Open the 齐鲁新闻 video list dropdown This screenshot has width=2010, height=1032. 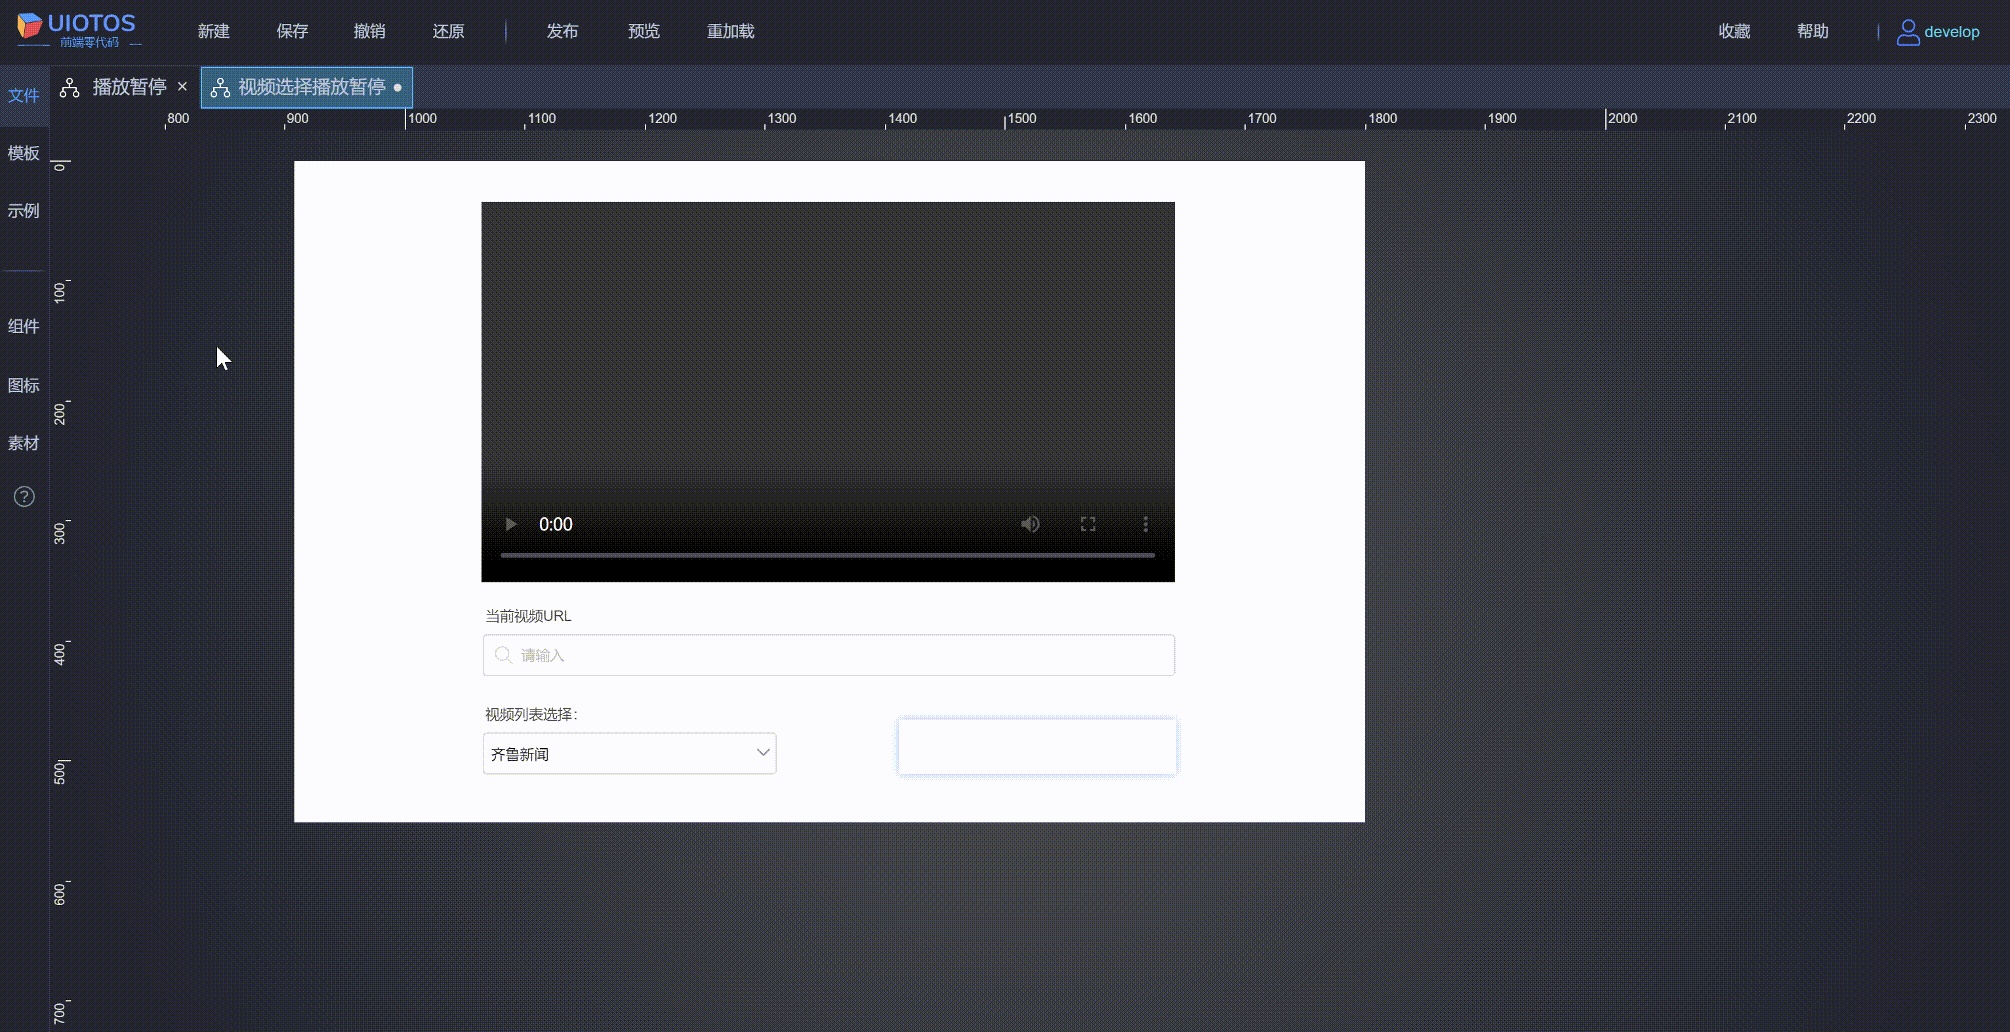pos(629,753)
